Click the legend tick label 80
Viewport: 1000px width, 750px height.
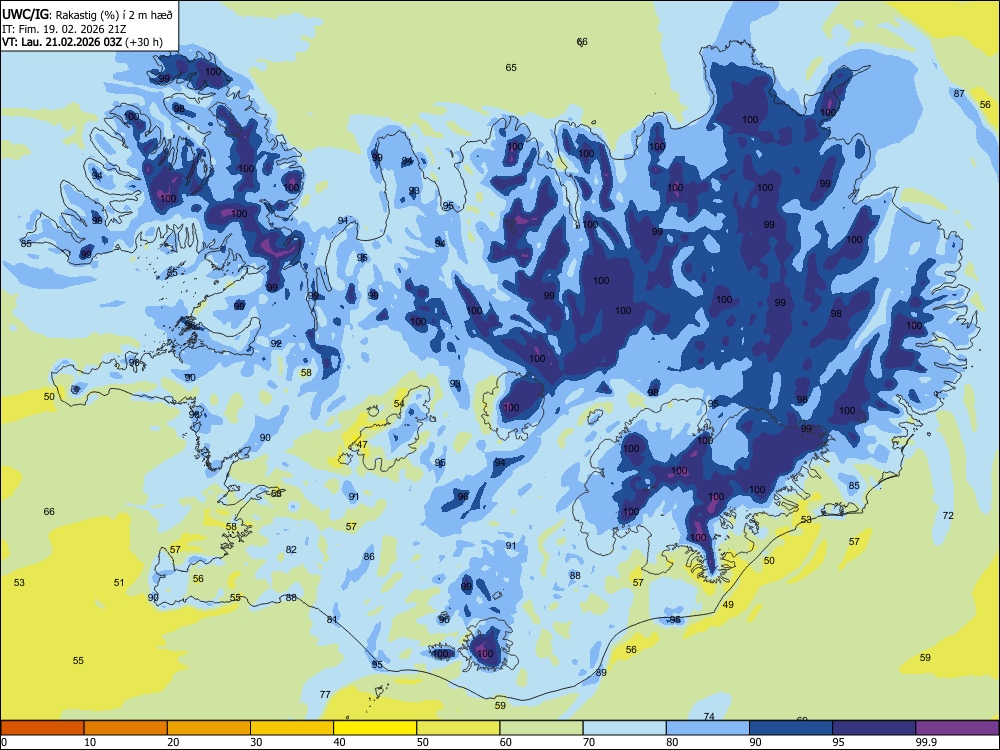coord(672,742)
